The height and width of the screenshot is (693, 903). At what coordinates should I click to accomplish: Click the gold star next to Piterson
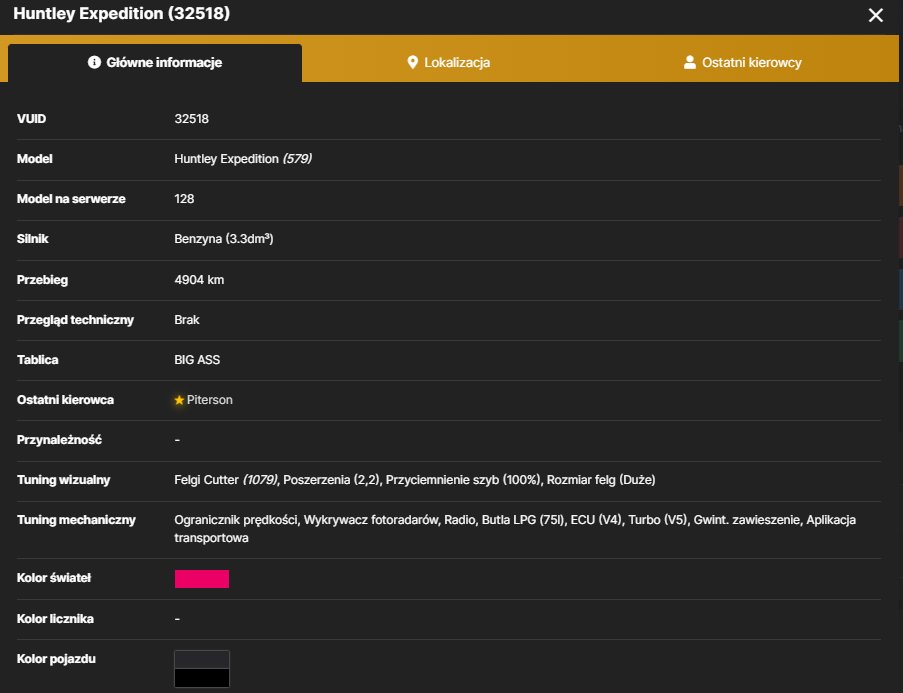179,400
